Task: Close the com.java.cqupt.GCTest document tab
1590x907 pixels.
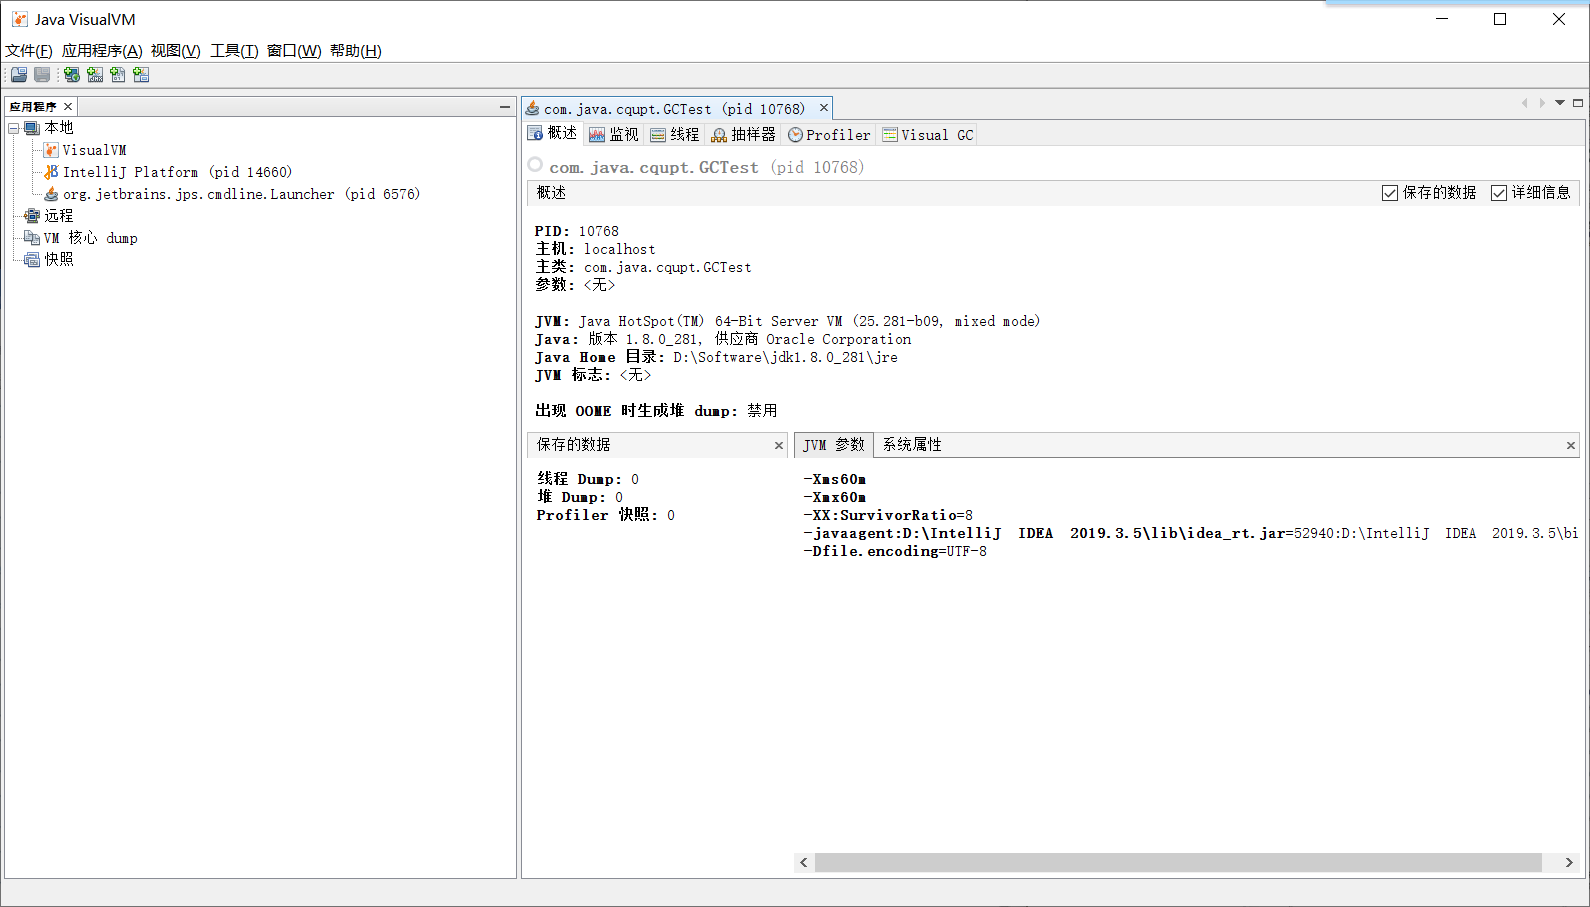Action: (x=824, y=108)
